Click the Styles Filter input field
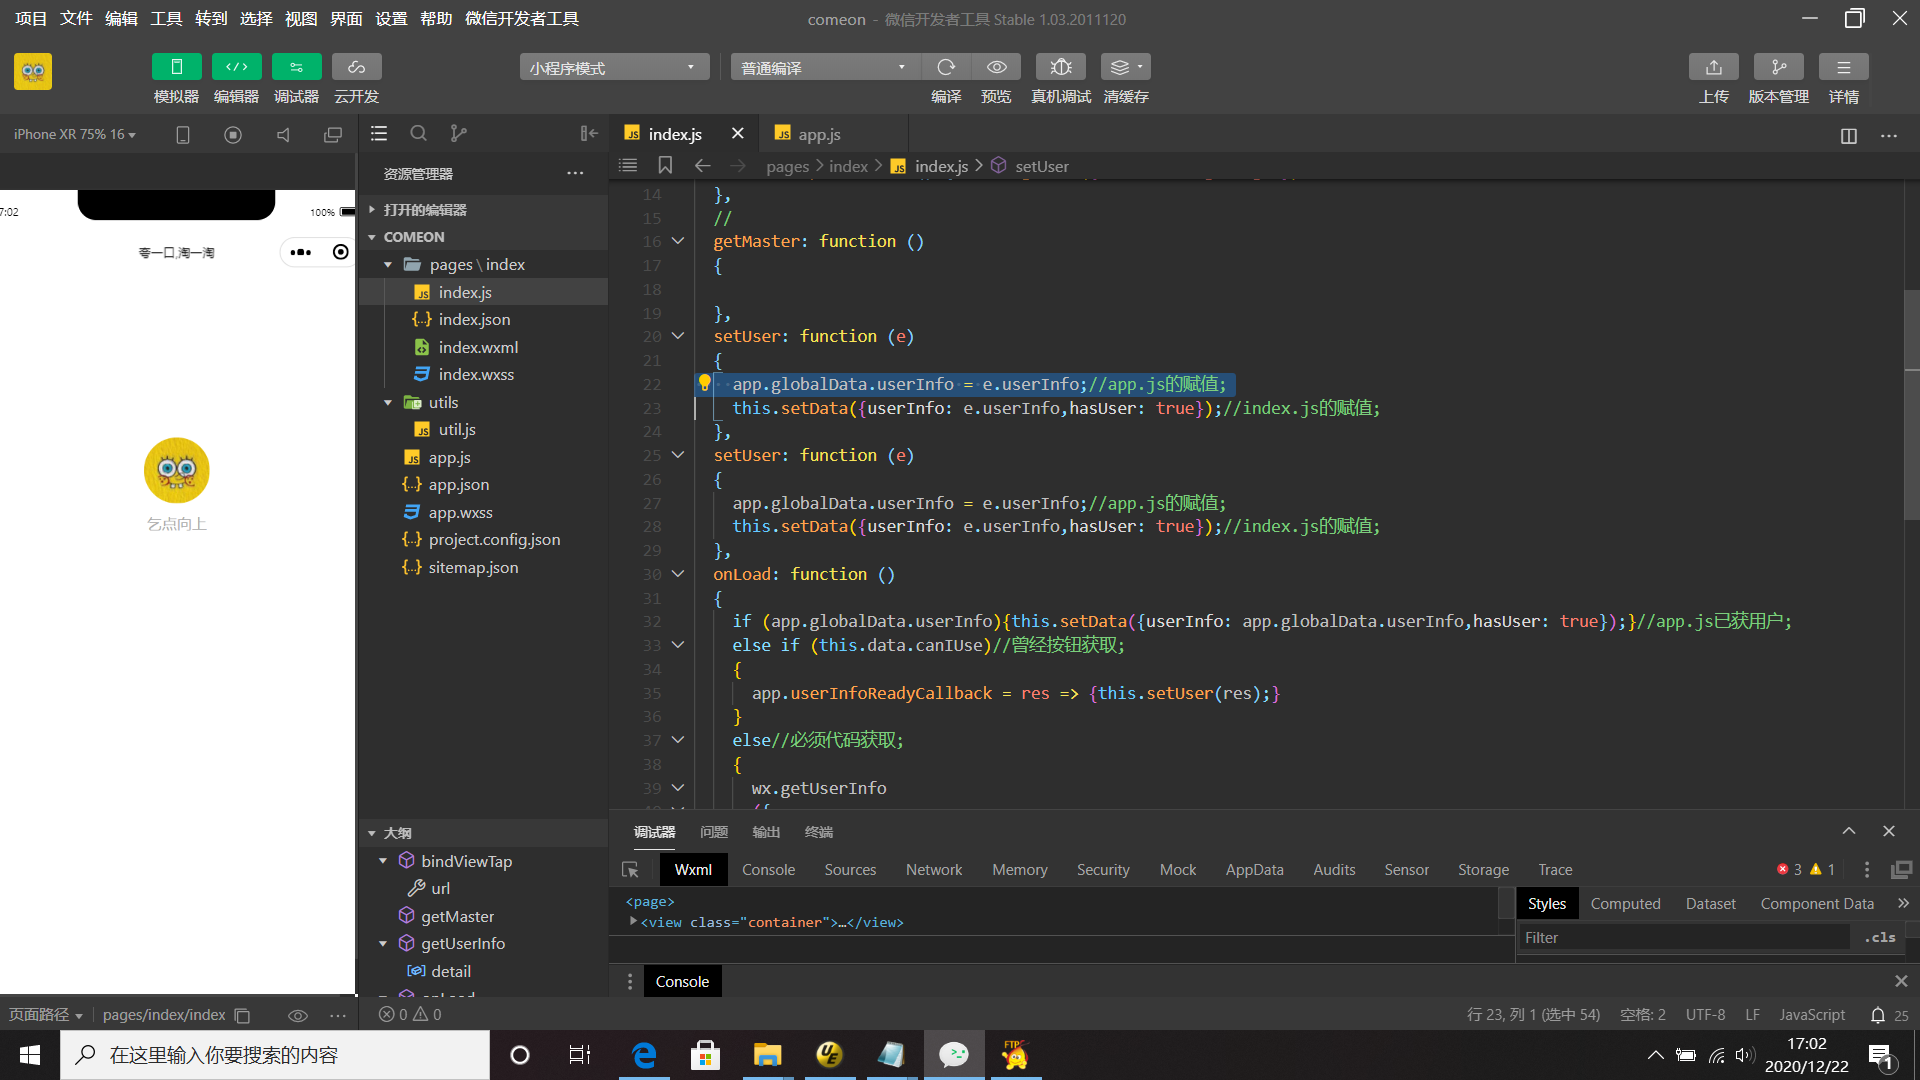 (1682, 937)
